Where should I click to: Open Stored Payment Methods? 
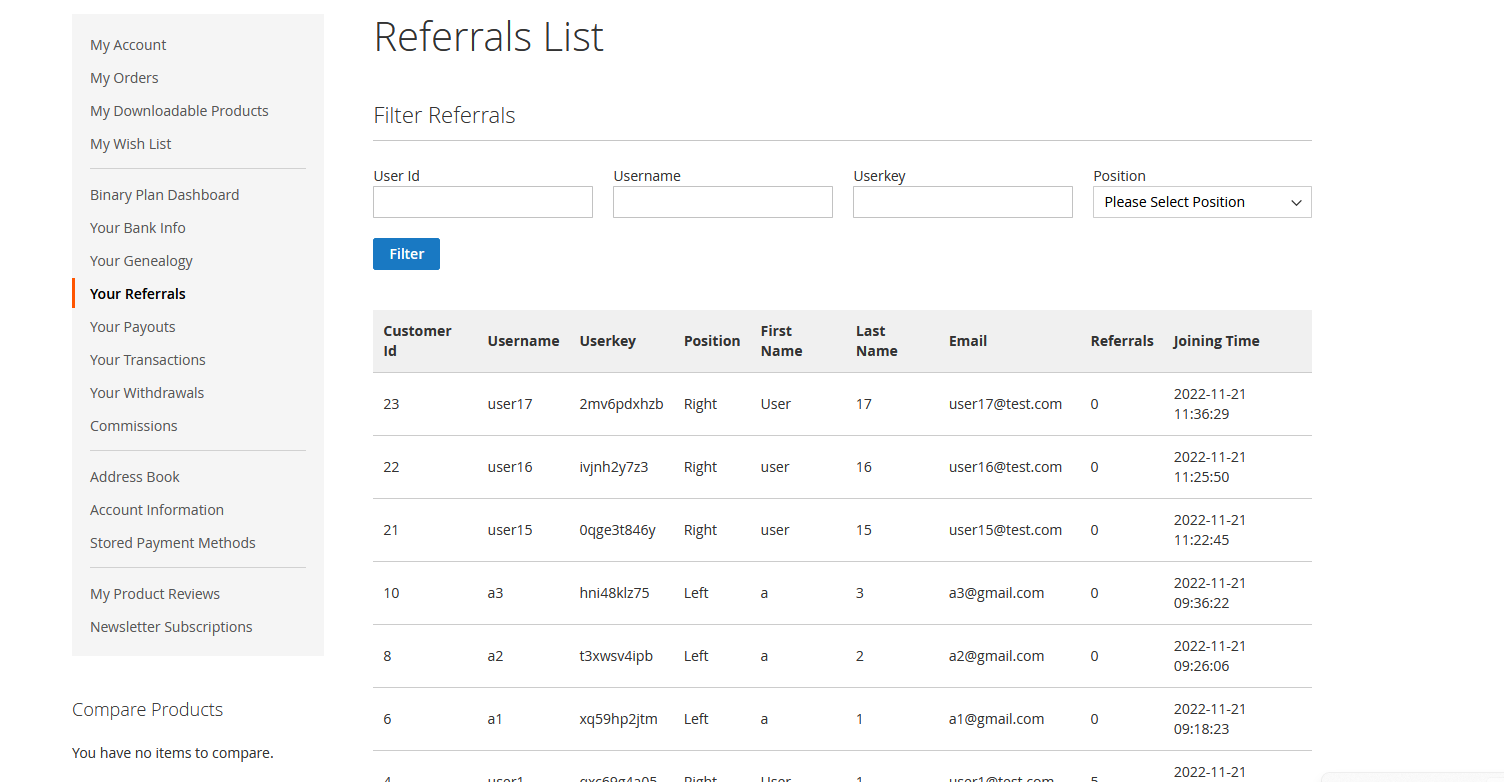[173, 543]
